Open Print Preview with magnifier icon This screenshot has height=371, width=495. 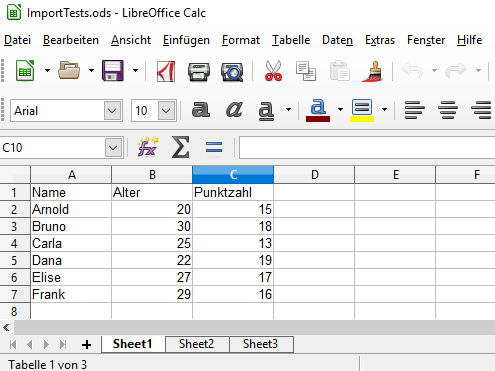(232, 72)
